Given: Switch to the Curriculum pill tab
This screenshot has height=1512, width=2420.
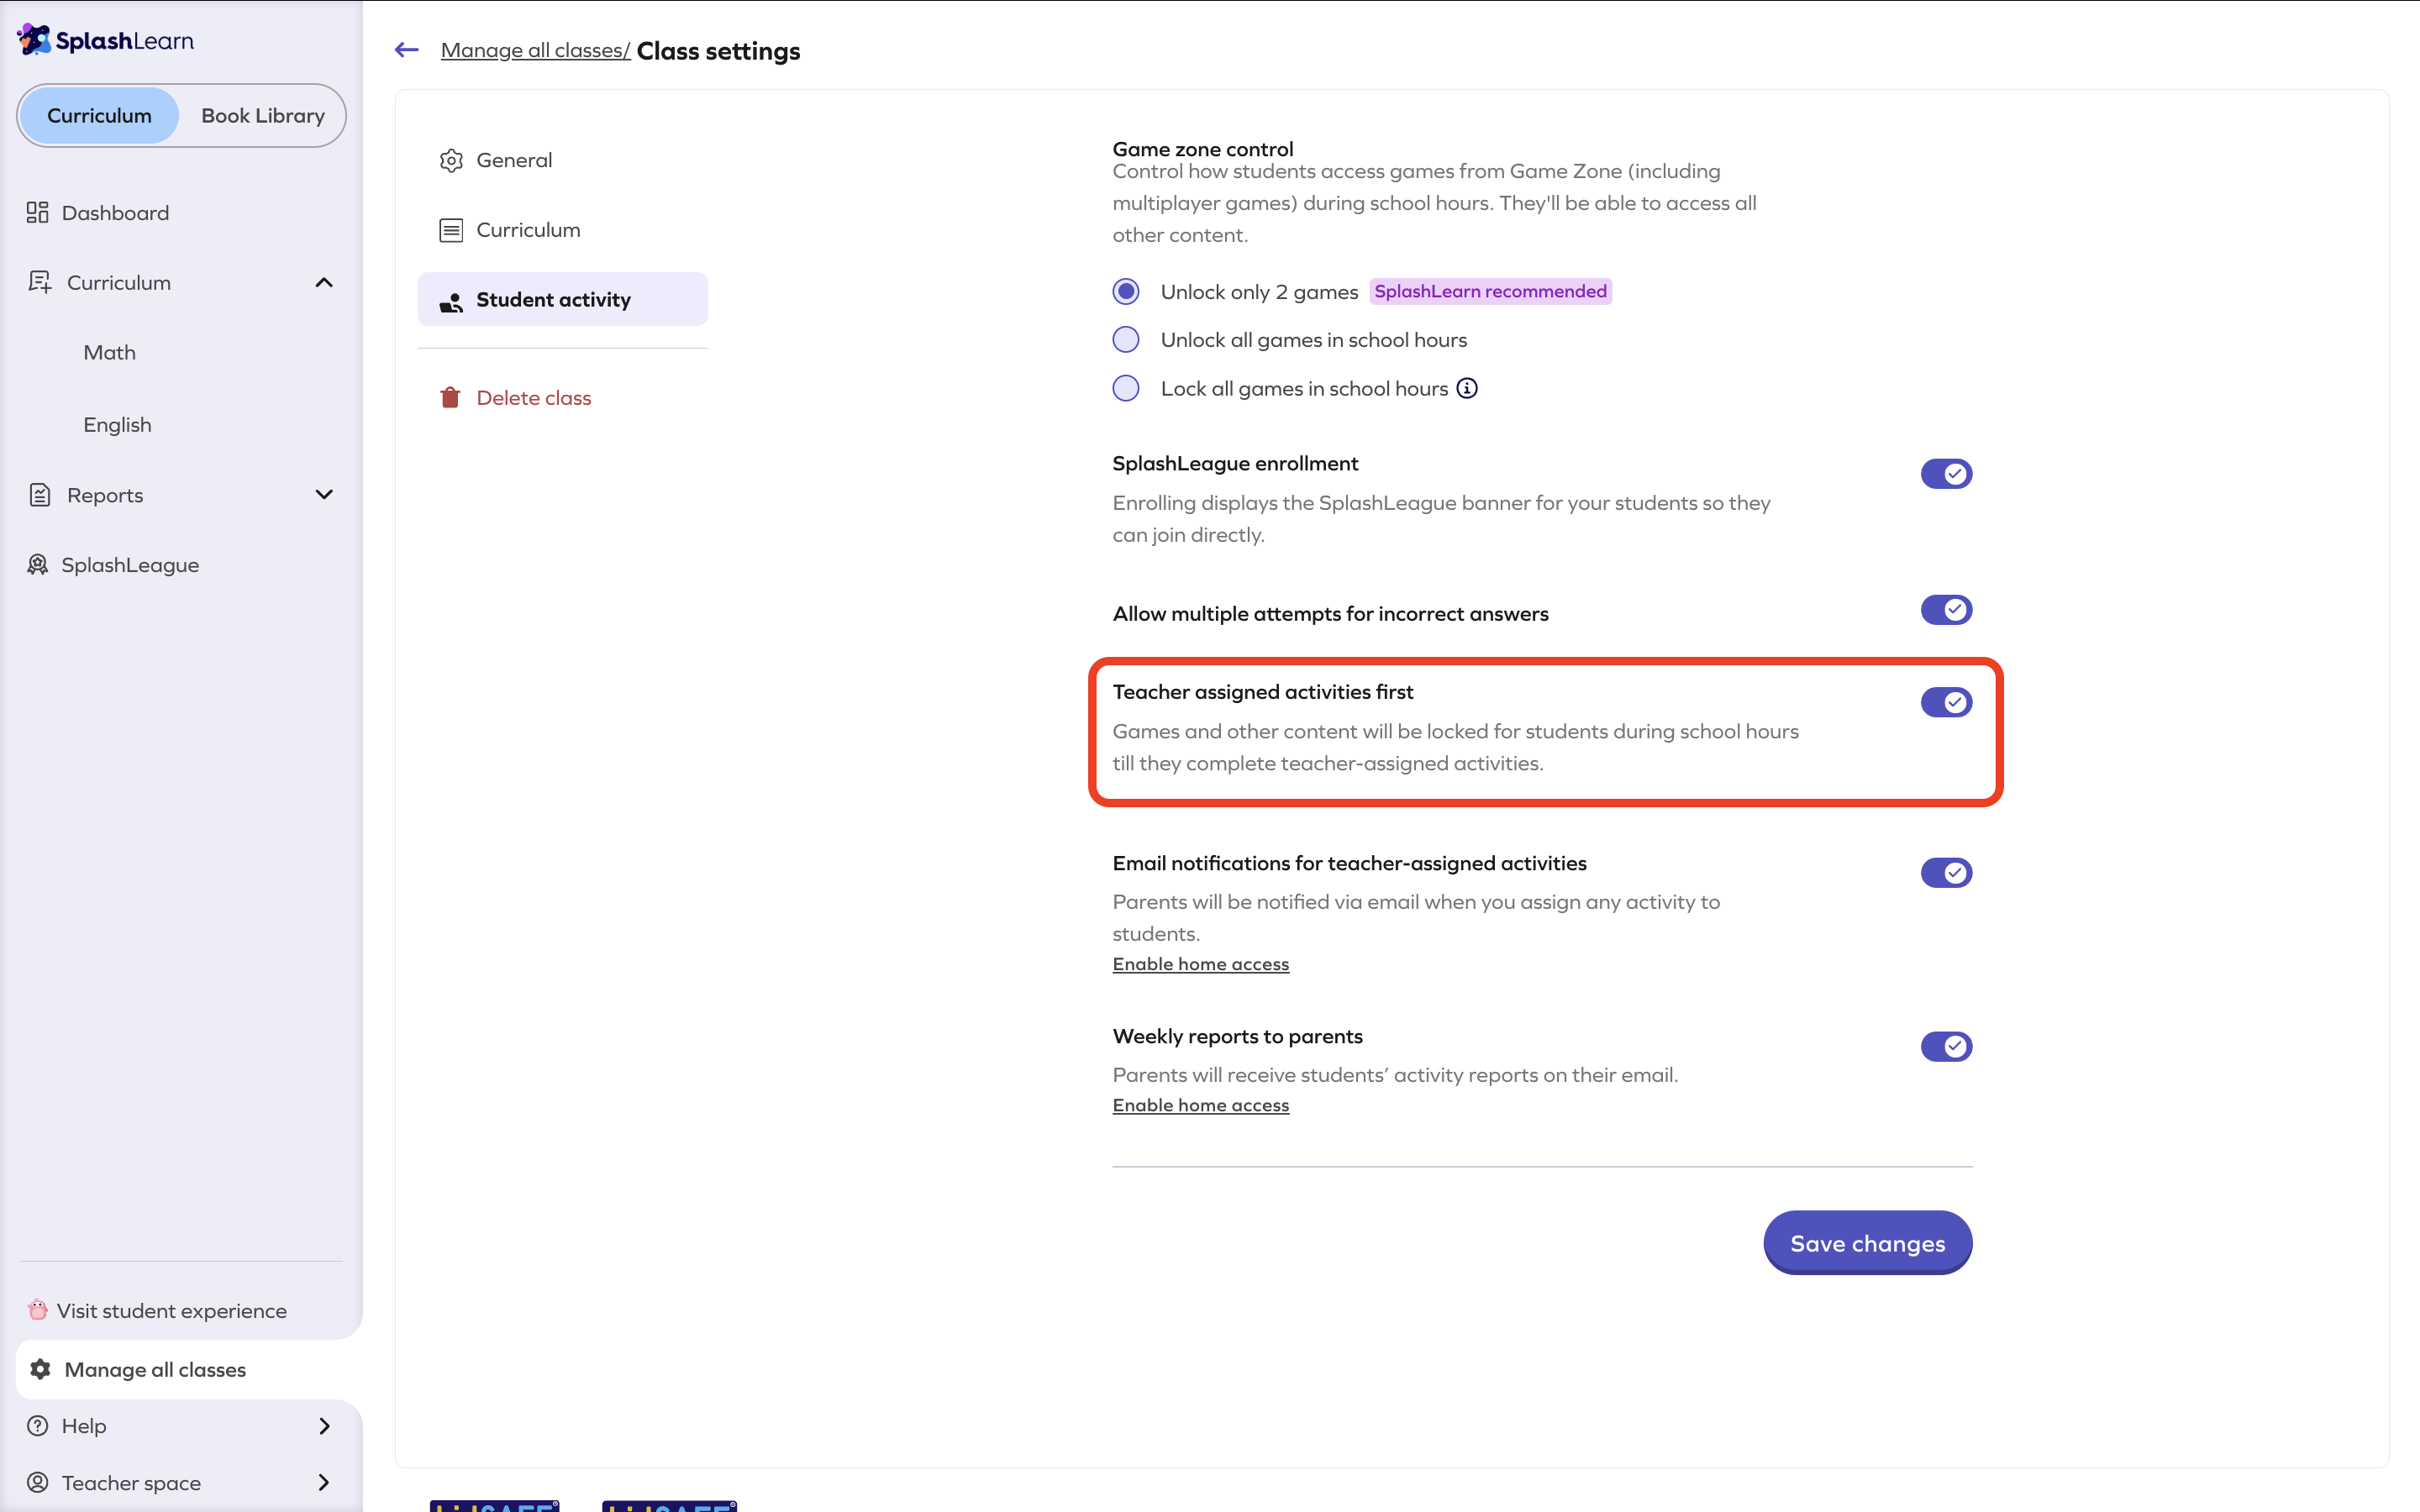Looking at the screenshot, I should click(x=99, y=116).
